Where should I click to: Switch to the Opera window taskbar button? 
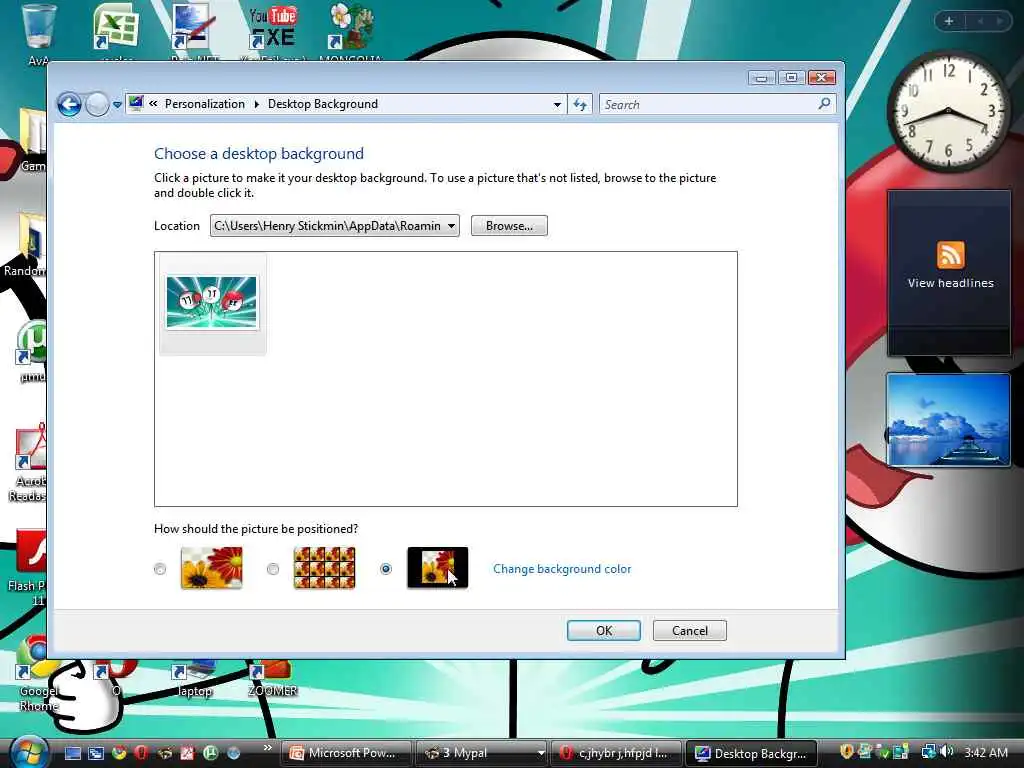[x=616, y=753]
